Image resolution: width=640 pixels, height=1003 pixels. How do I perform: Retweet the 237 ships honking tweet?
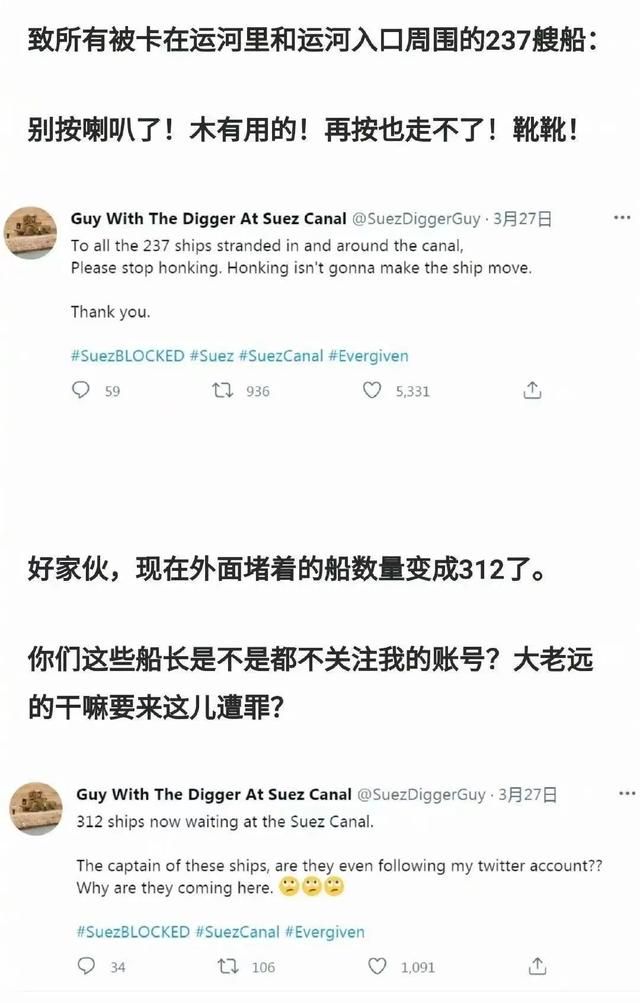[222, 390]
